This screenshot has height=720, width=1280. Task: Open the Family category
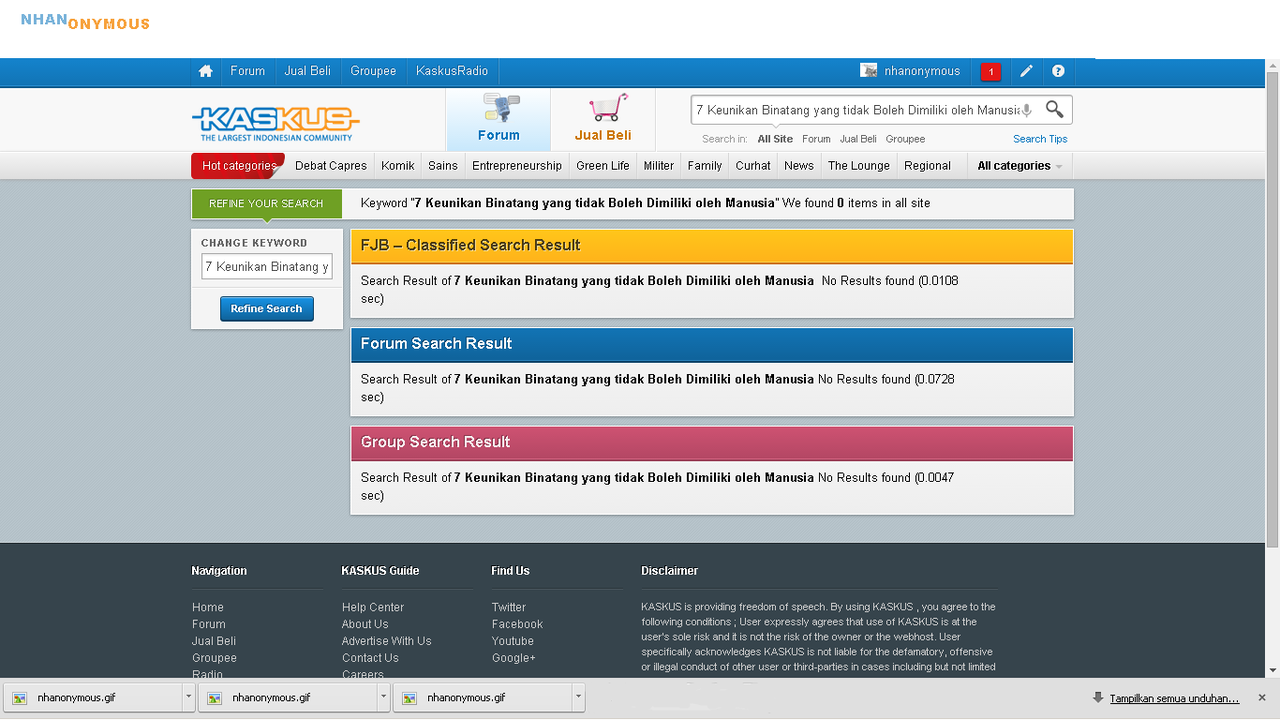[x=705, y=166]
